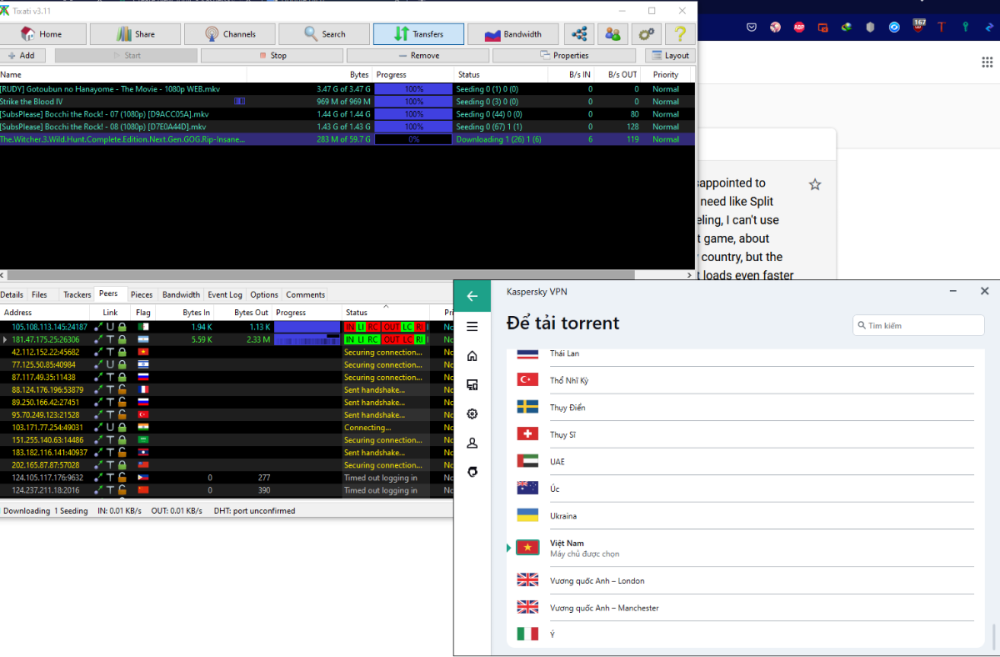Viewport: 1000px width, 657px height.
Task: Click the Gotoubun transfer 100% progress bar
Action: tap(413, 89)
